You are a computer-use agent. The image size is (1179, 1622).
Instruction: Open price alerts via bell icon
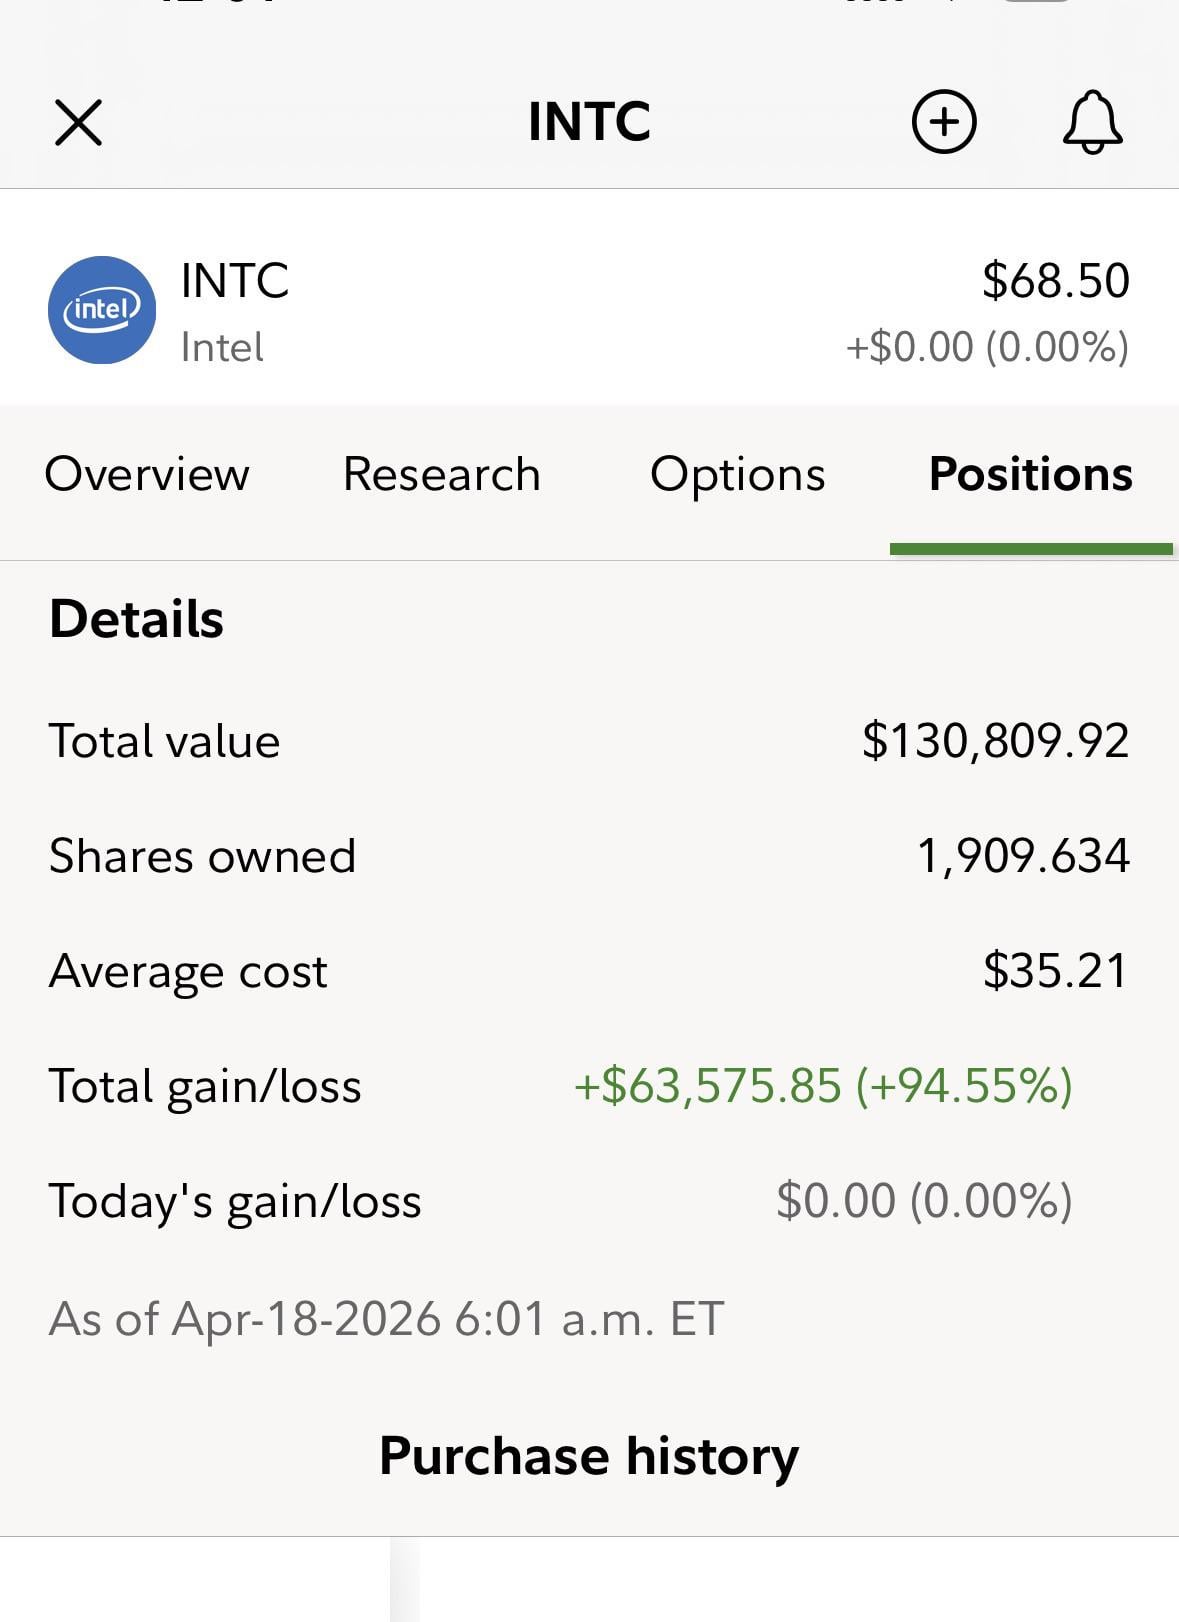pyautogui.click(x=1092, y=122)
